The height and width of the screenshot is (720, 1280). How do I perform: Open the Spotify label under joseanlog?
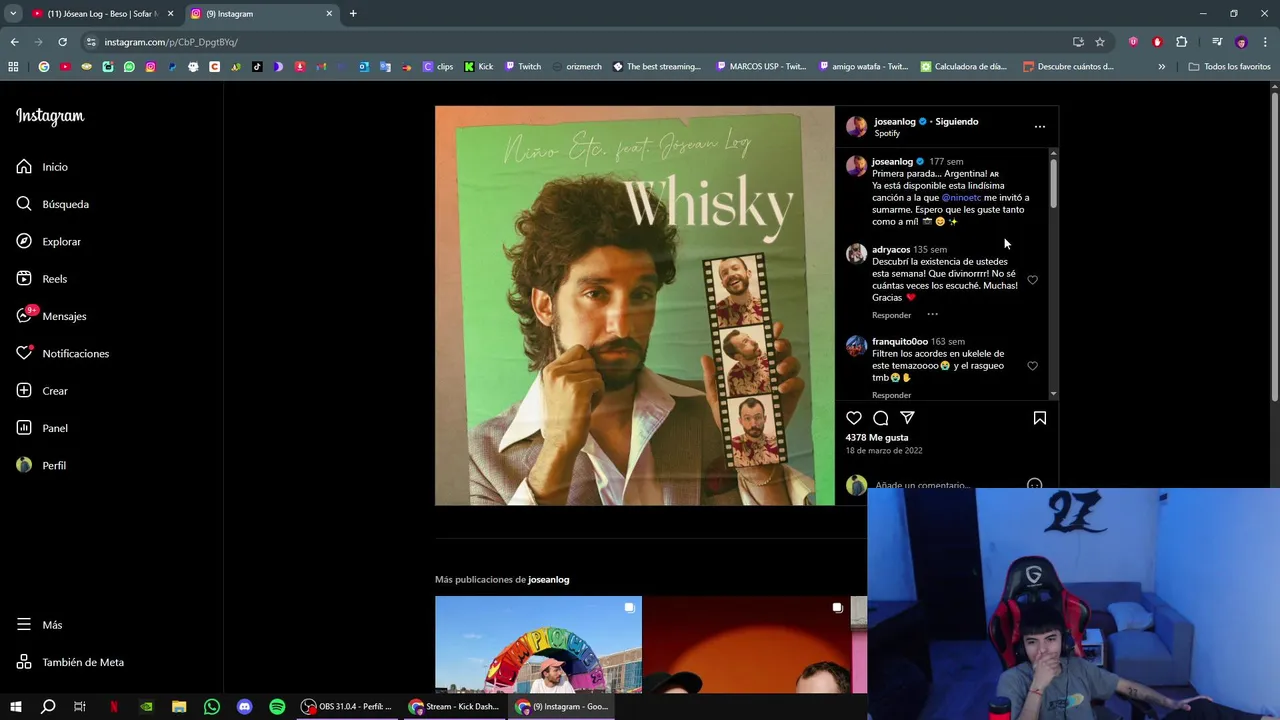887,134
